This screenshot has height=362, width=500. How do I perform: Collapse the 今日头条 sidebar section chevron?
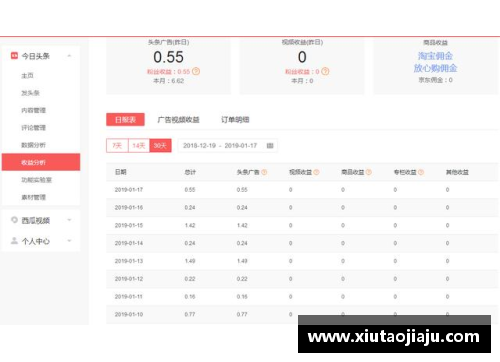(69, 56)
